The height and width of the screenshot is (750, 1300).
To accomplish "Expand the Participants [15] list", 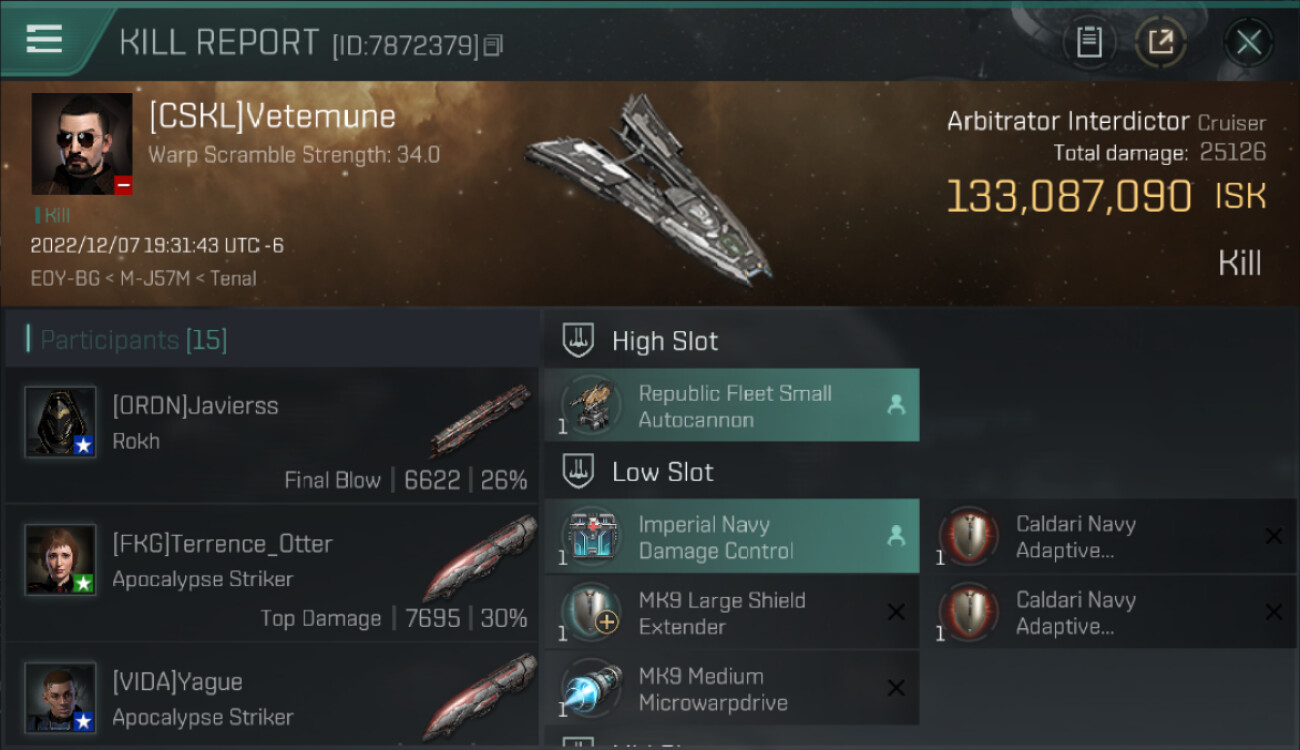I will pyautogui.click(x=134, y=340).
